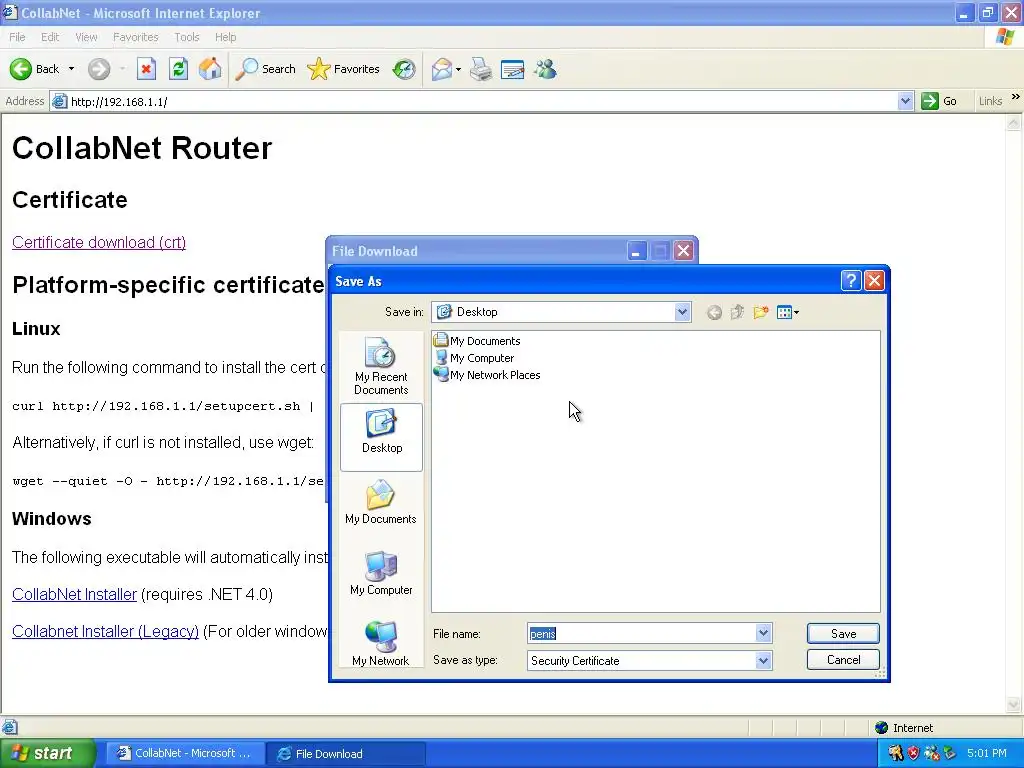Click the taskbar clock showing 5:01 PM
The width and height of the screenshot is (1024, 768).
coord(987,753)
